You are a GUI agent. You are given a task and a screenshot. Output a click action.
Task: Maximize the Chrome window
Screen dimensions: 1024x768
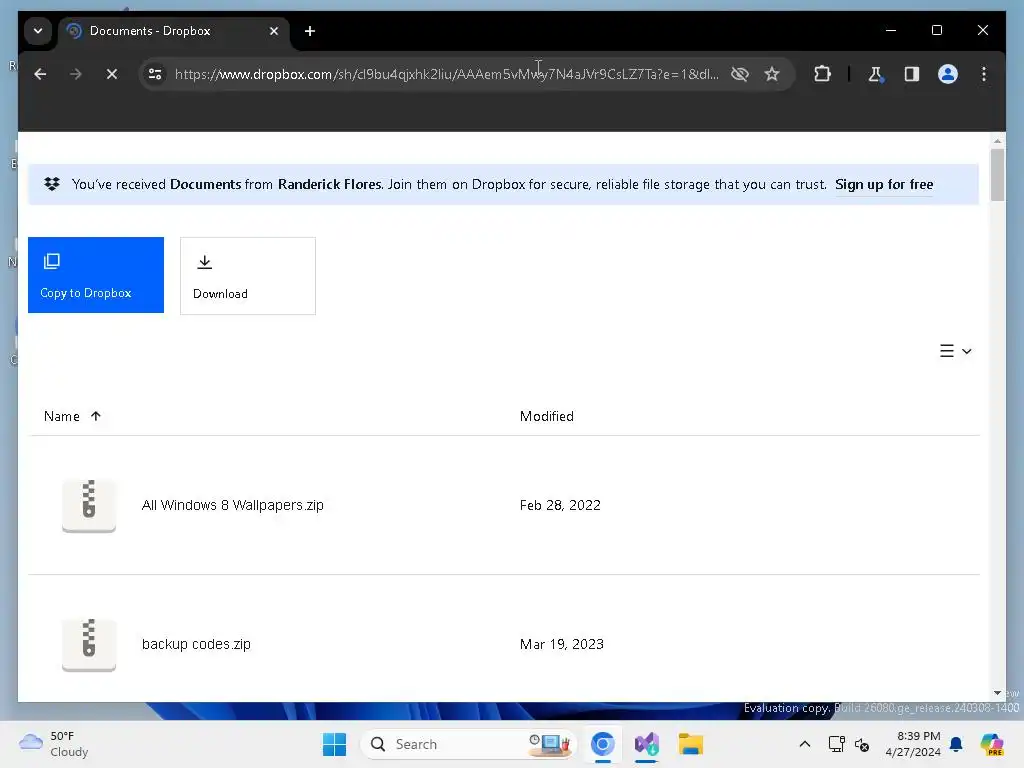[936, 30]
